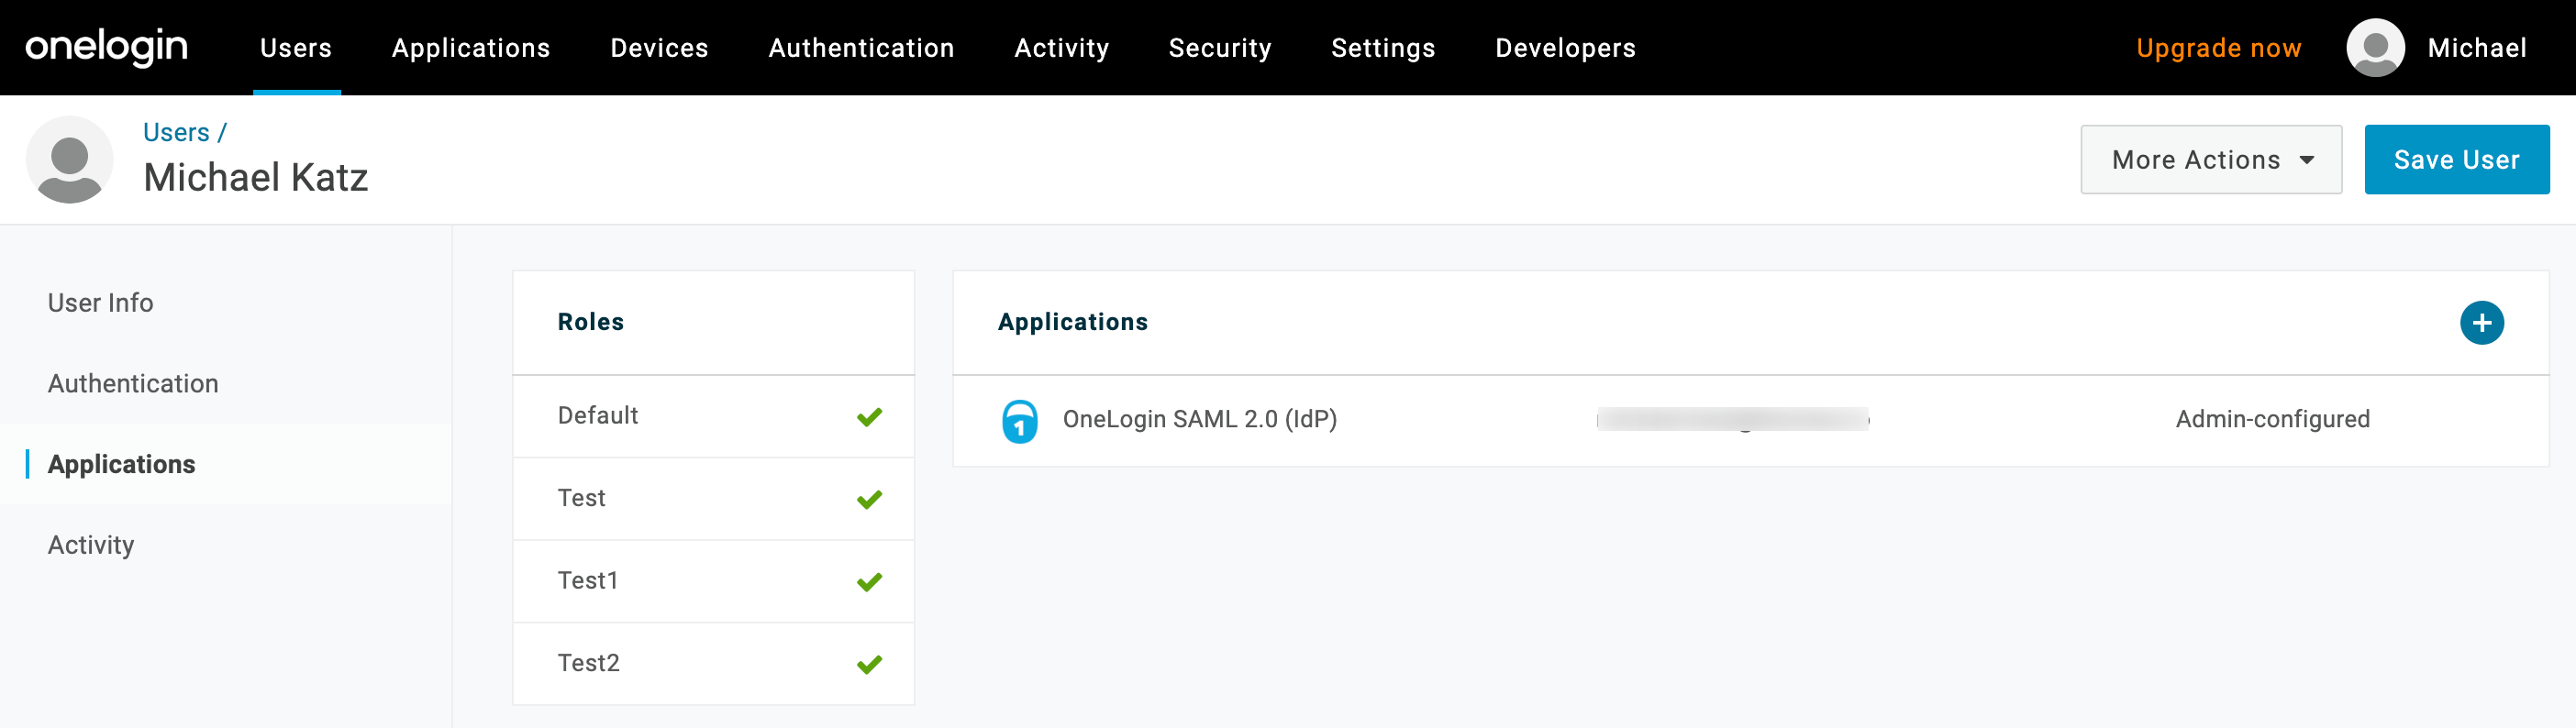This screenshot has height=728, width=2576.
Task: Open the Applications top menu
Action: point(471,48)
